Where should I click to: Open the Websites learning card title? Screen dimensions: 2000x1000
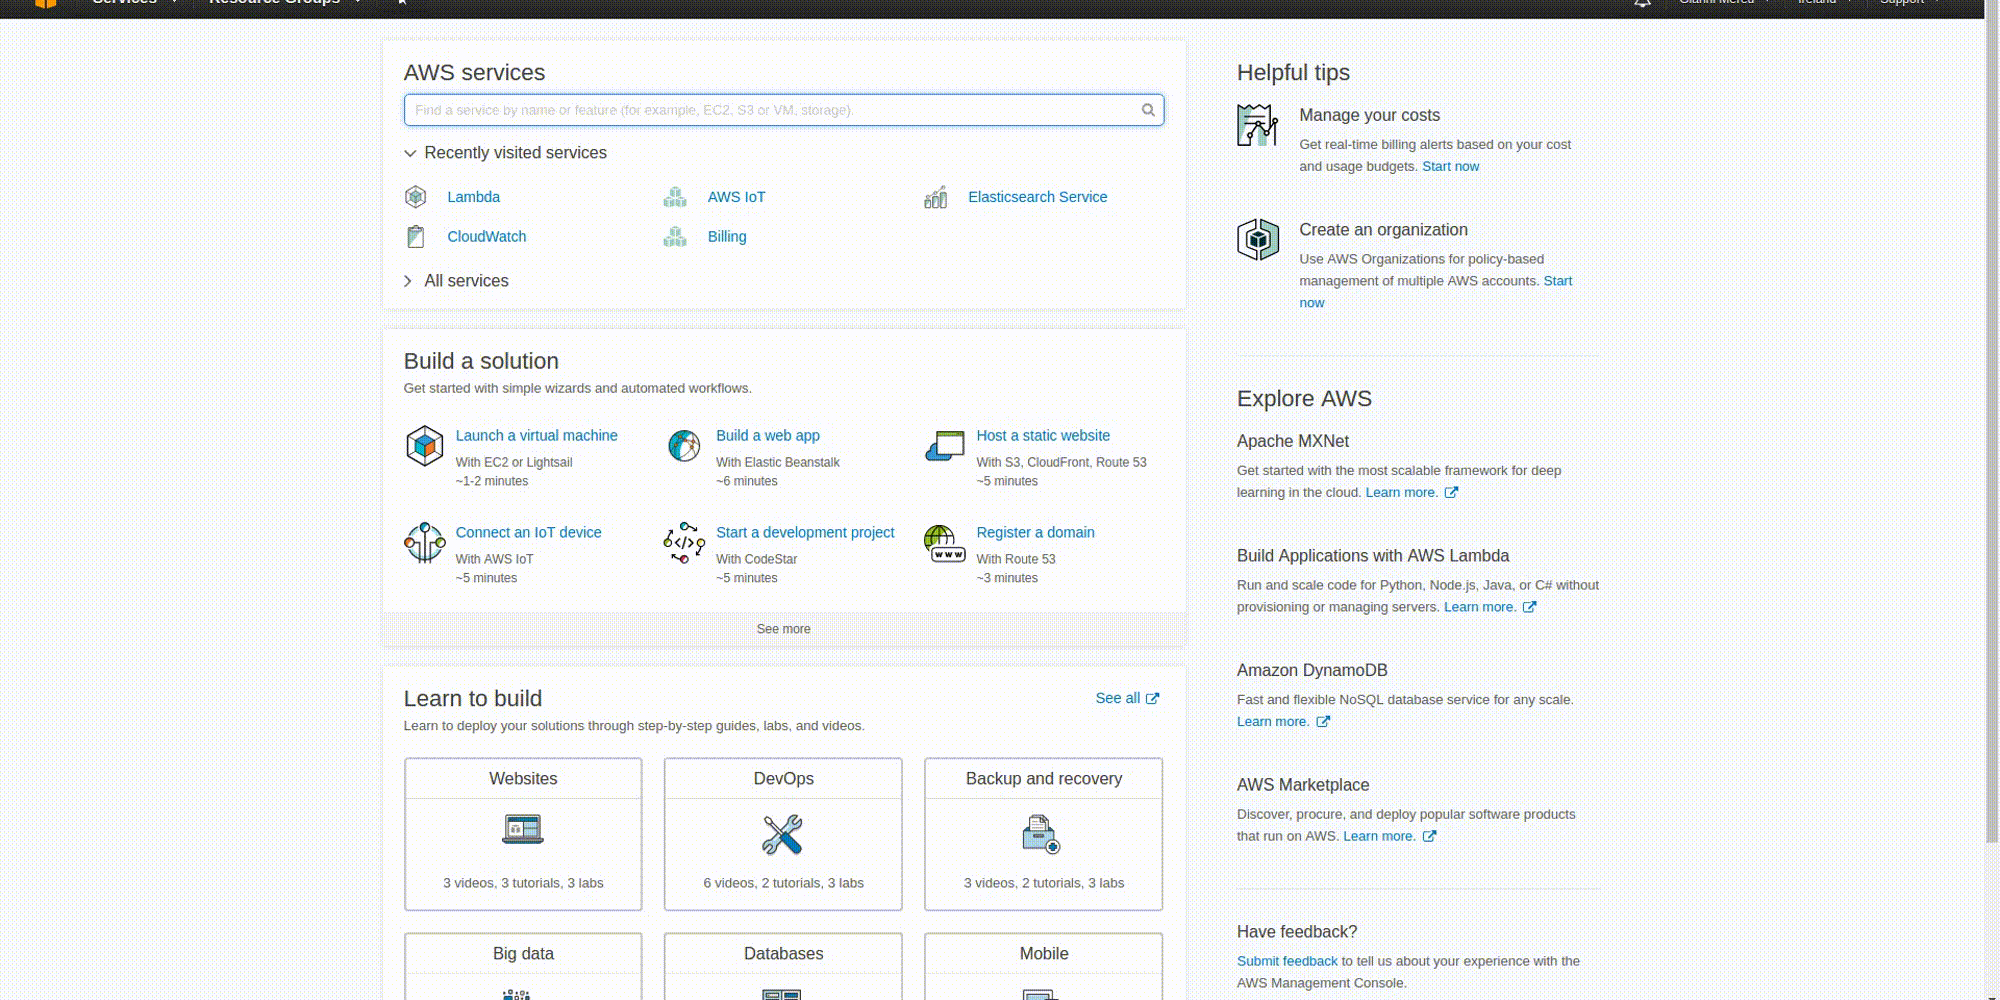pos(523,779)
